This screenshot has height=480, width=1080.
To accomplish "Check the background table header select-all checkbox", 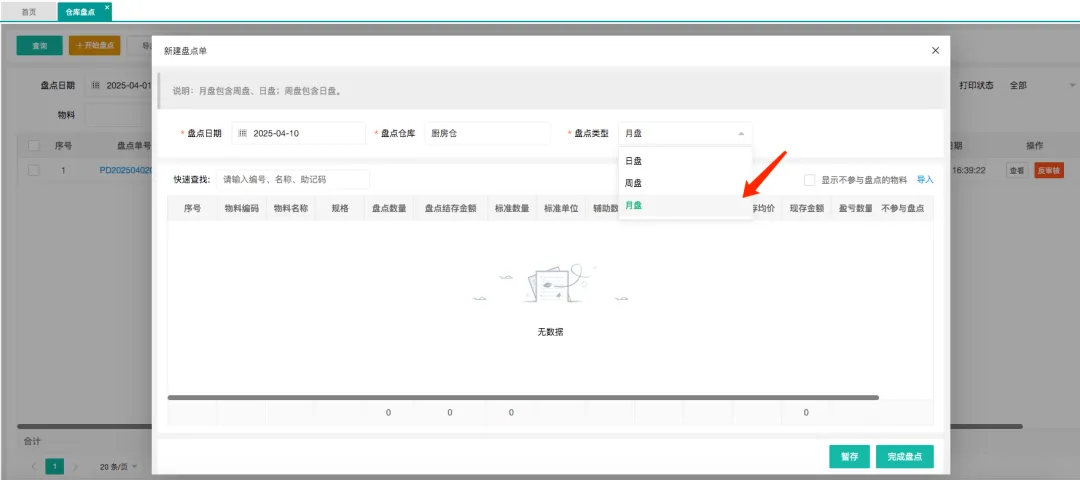I will click(x=34, y=146).
